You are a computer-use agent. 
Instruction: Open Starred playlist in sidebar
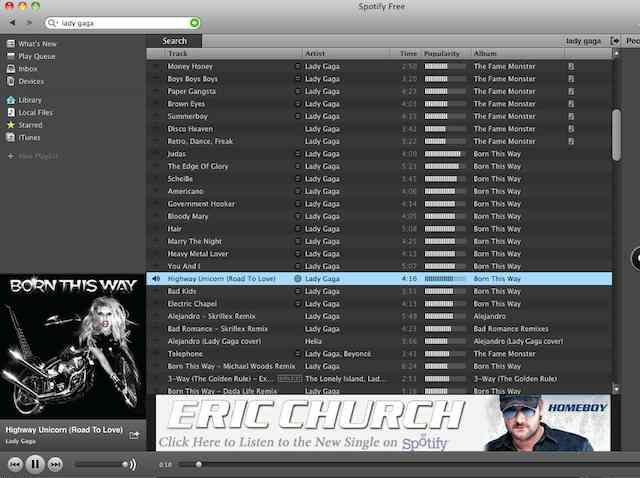point(24,125)
